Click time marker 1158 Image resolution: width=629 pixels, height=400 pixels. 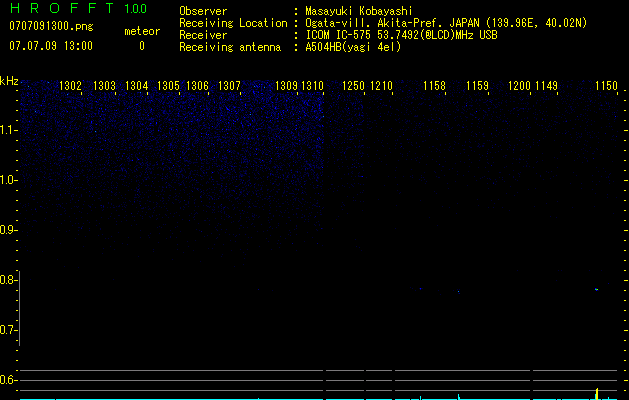(434, 86)
